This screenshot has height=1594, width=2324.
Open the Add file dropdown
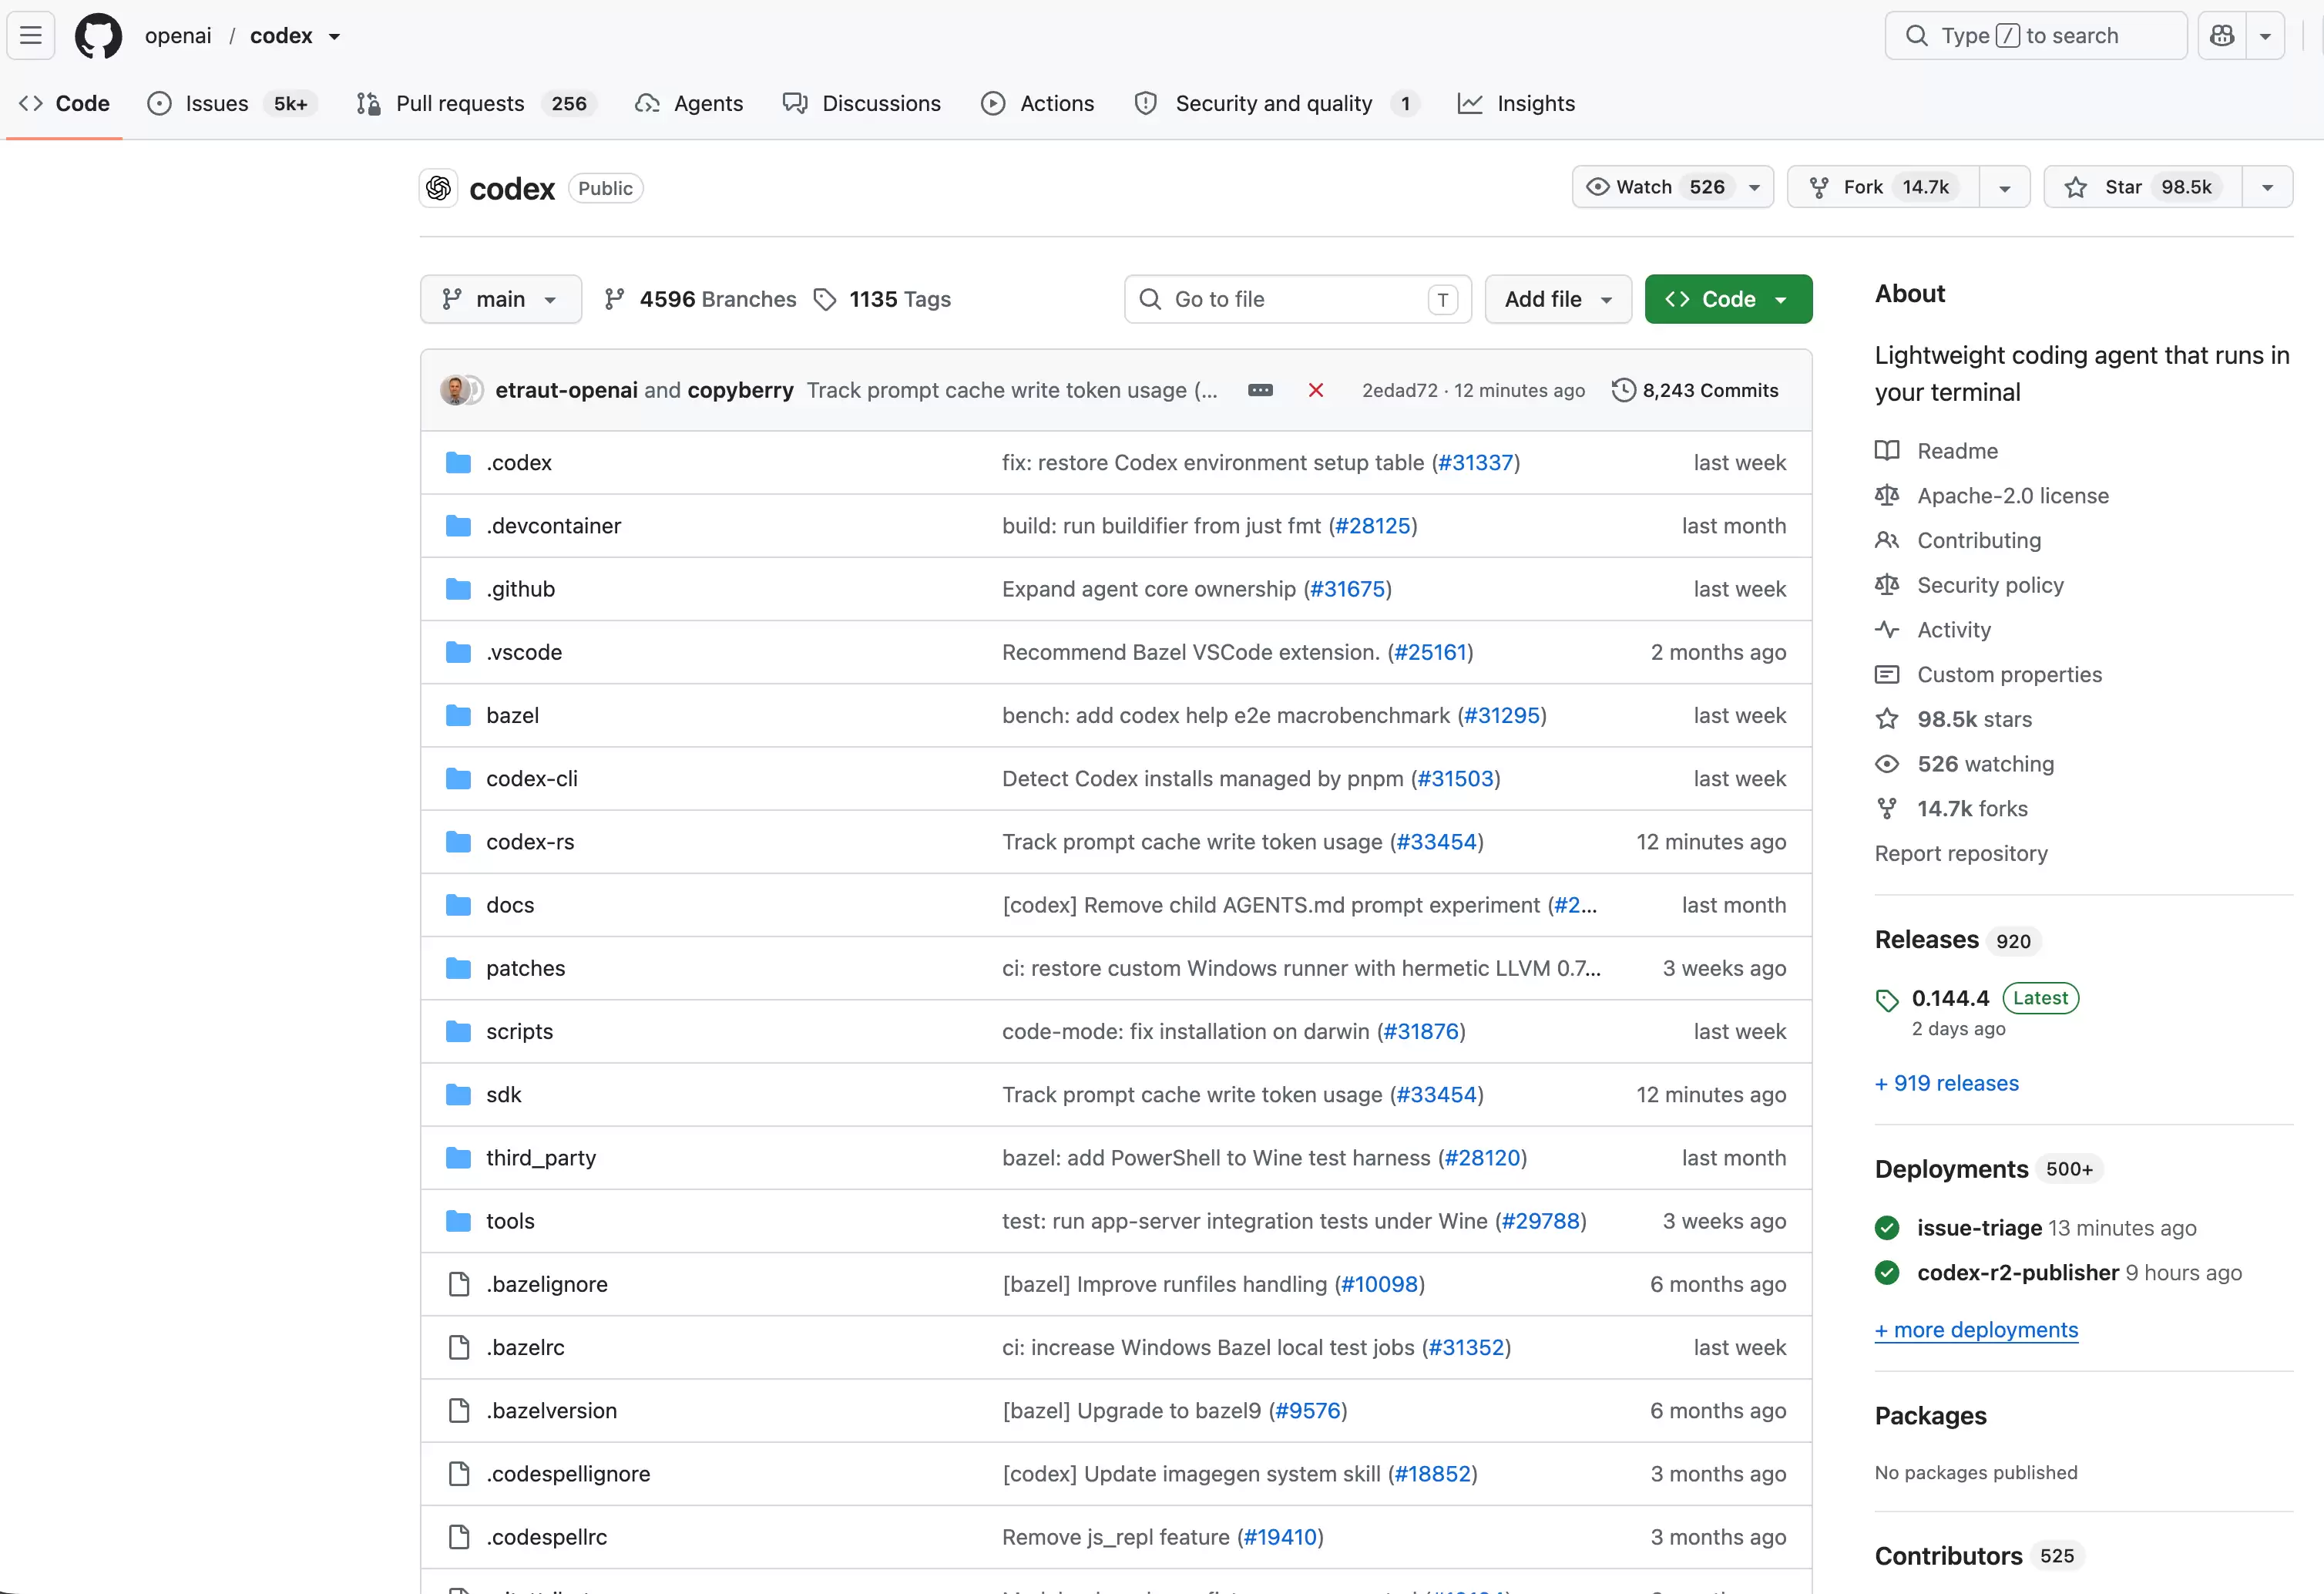[x=1558, y=299]
